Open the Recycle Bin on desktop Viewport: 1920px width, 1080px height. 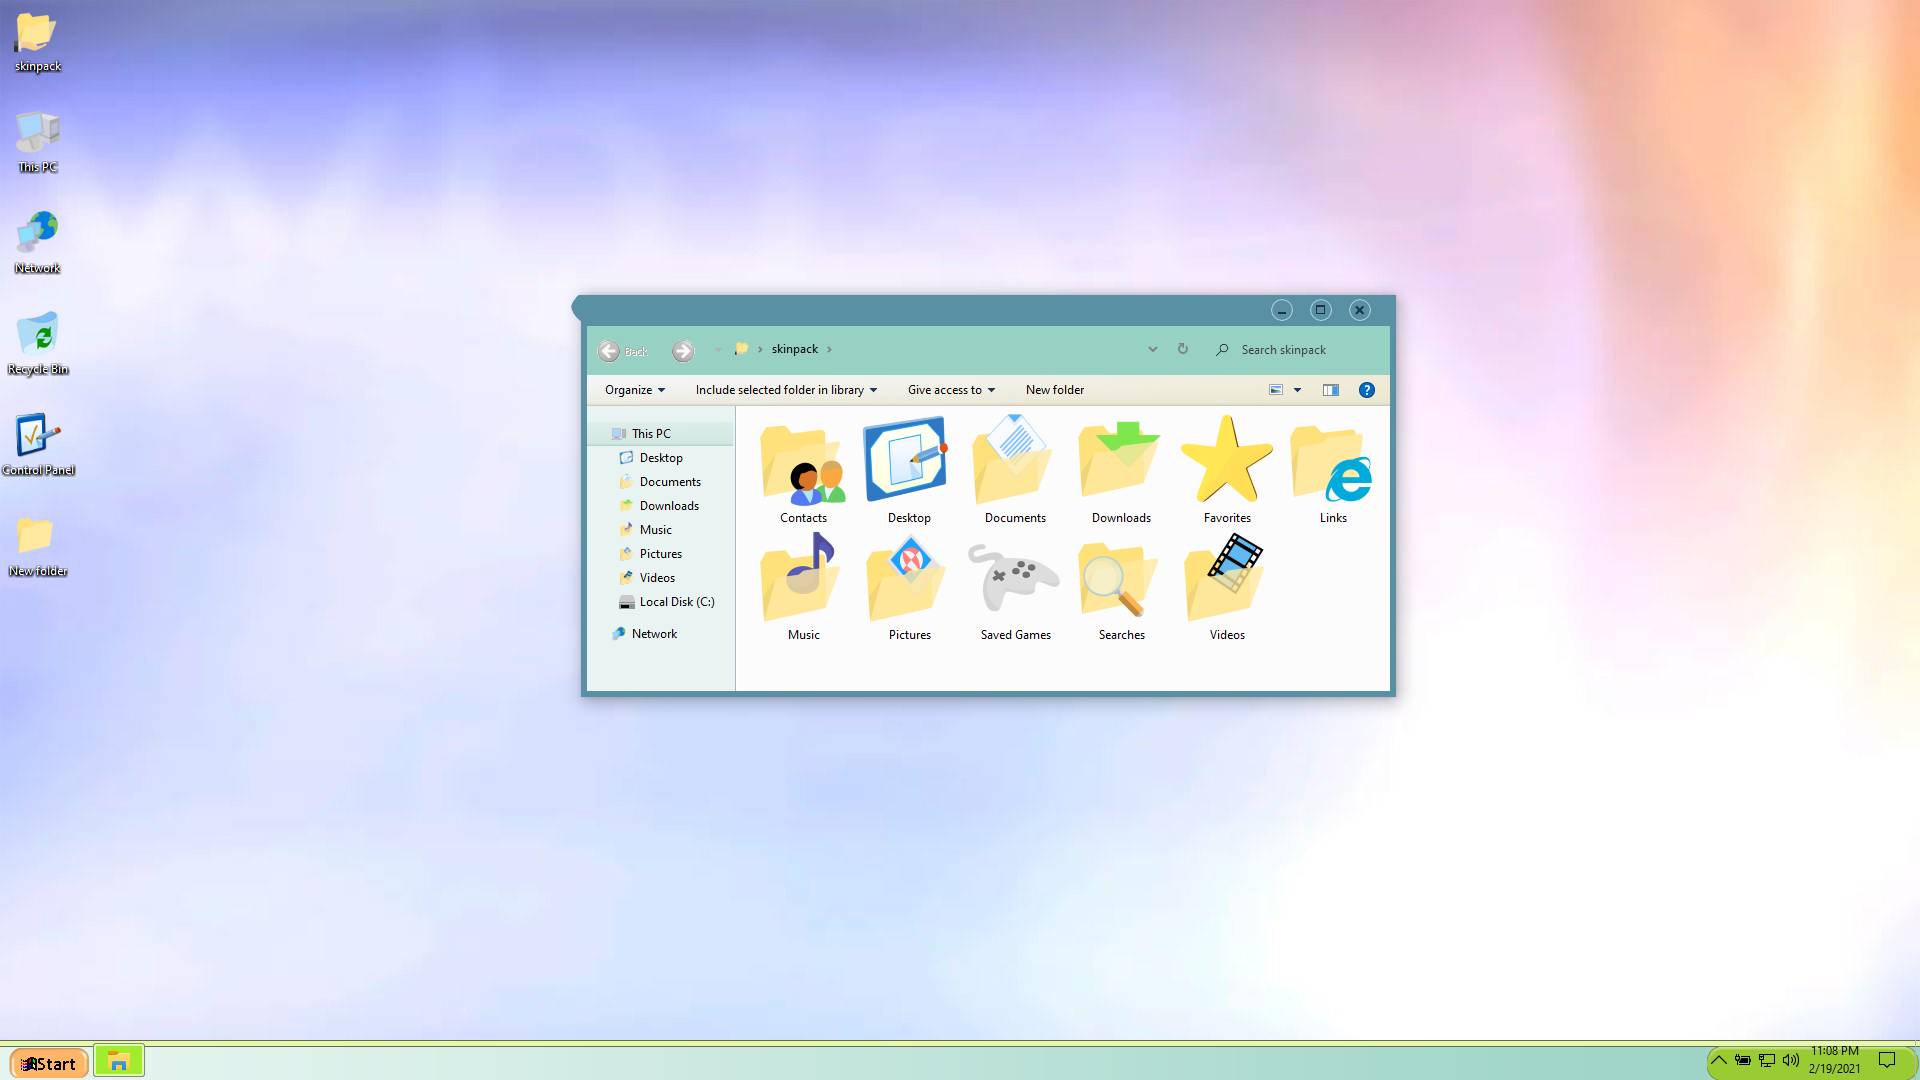click(38, 337)
